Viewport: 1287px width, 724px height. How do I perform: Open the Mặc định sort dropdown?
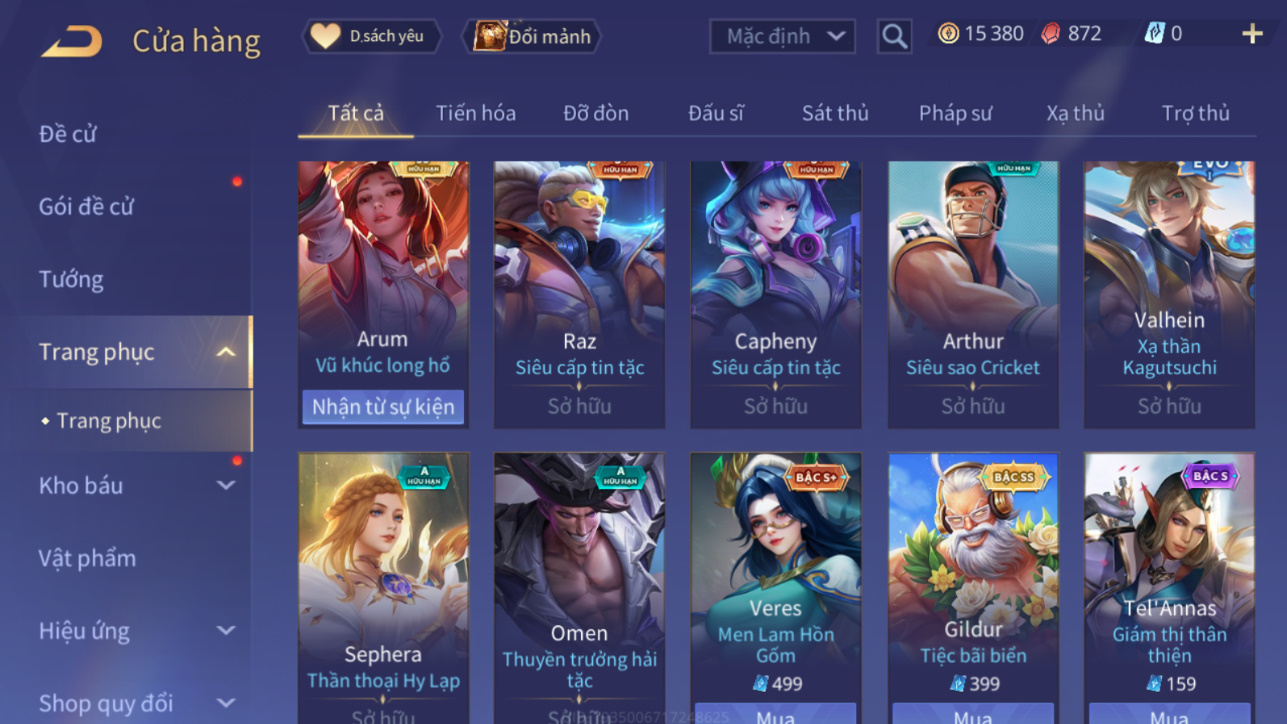coord(782,36)
